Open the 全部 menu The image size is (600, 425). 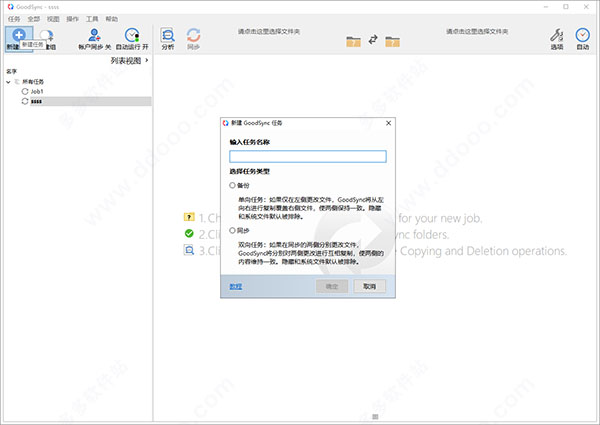click(x=34, y=19)
